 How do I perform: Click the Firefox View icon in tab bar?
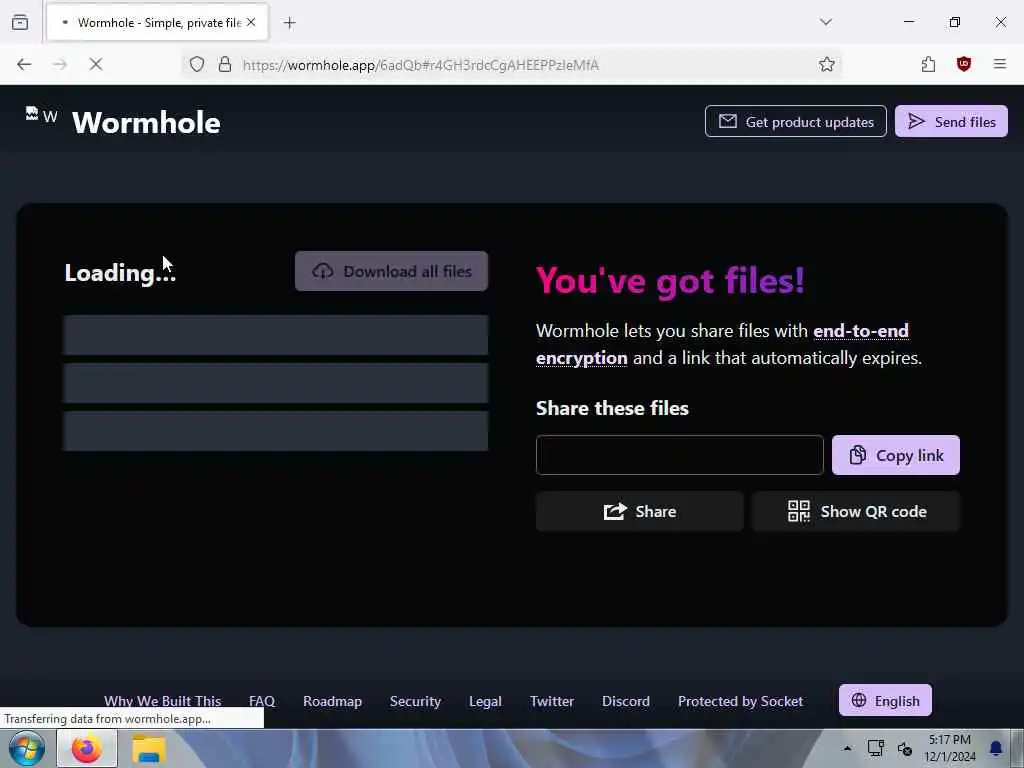[x=20, y=22]
